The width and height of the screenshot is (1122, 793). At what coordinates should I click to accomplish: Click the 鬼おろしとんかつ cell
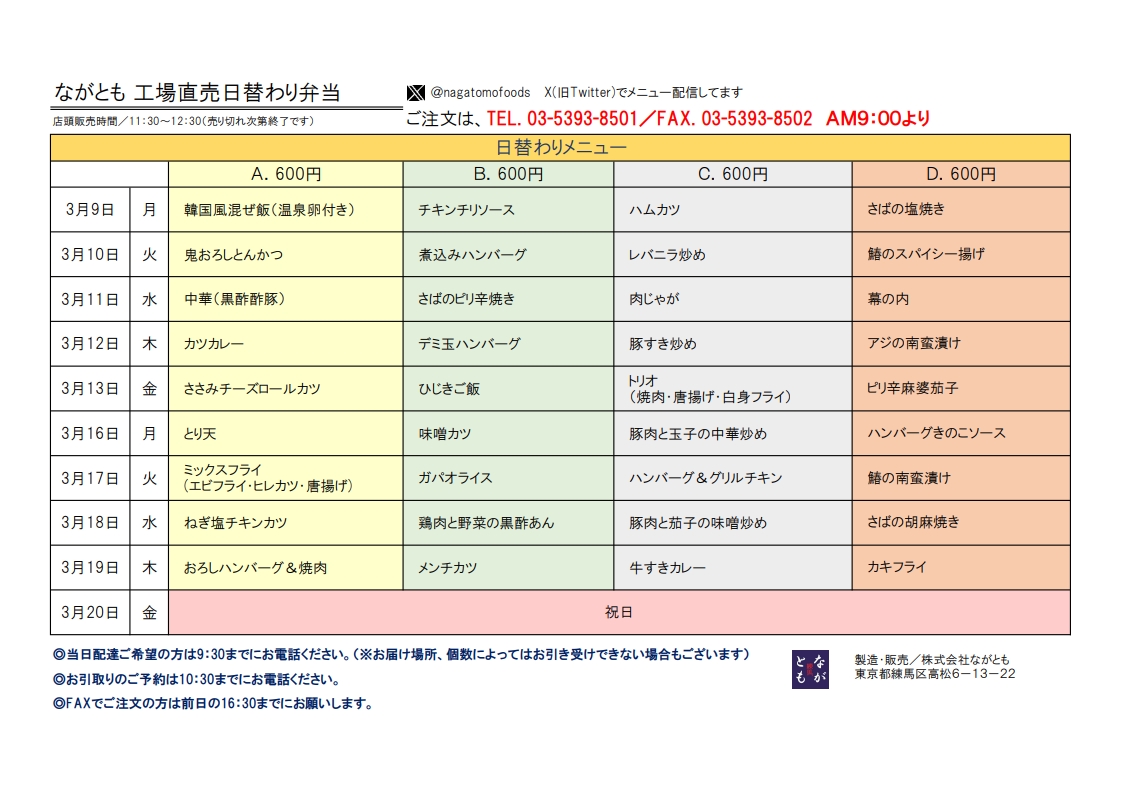(x=286, y=254)
